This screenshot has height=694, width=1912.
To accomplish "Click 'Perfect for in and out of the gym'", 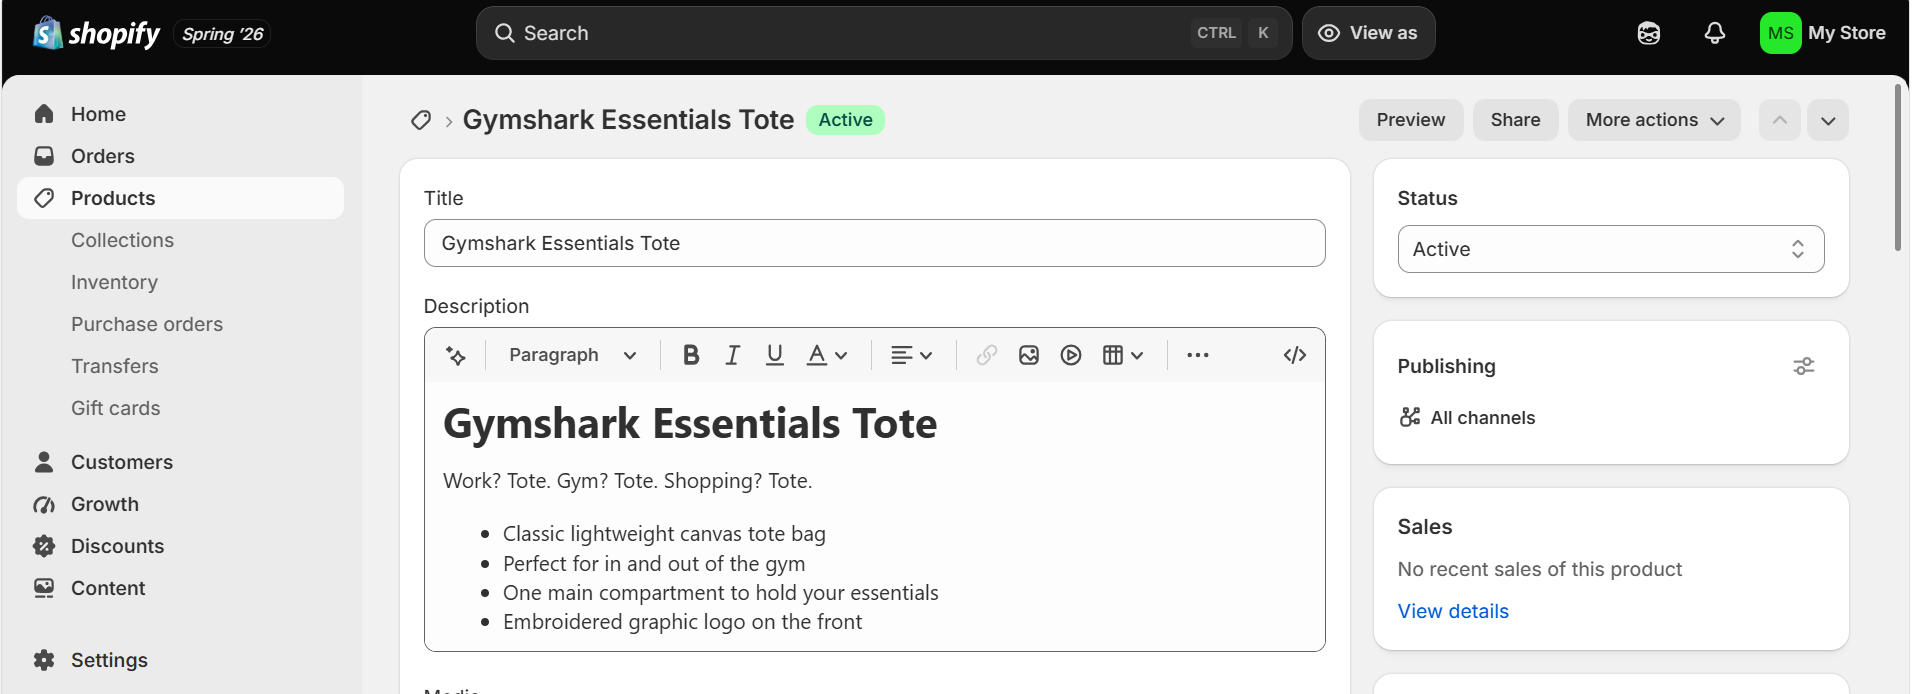I will (654, 564).
